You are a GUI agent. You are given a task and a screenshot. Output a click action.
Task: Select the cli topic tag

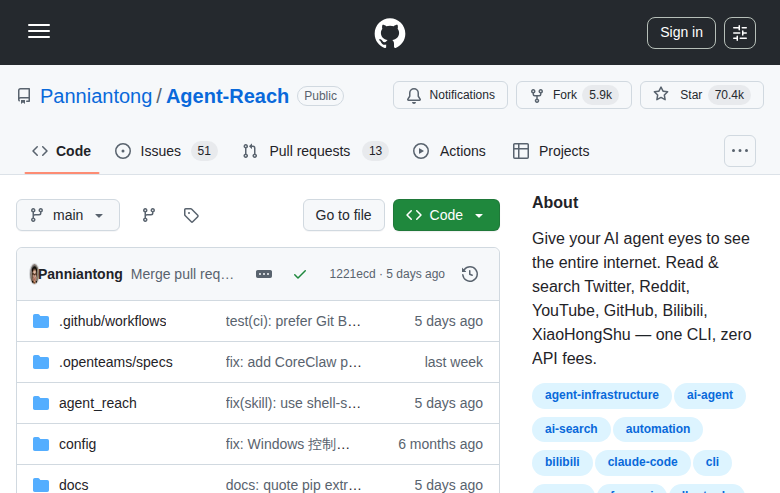point(712,463)
